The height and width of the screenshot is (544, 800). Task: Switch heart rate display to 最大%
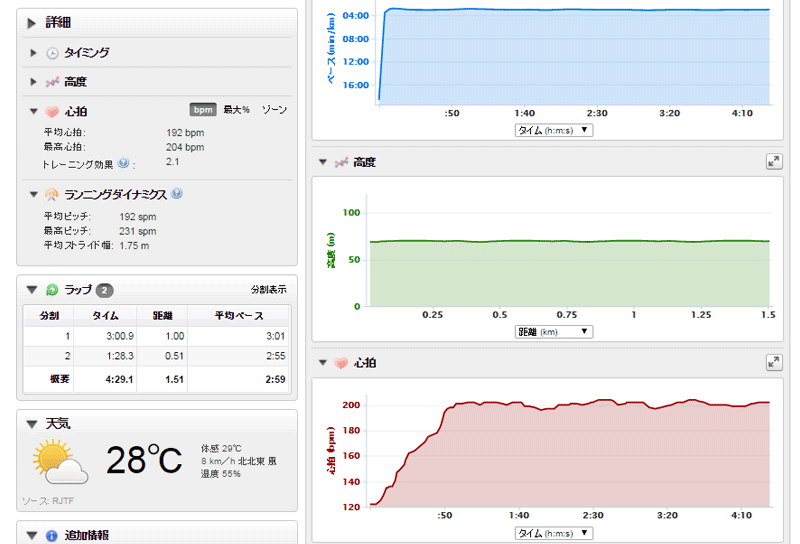click(236, 109)
